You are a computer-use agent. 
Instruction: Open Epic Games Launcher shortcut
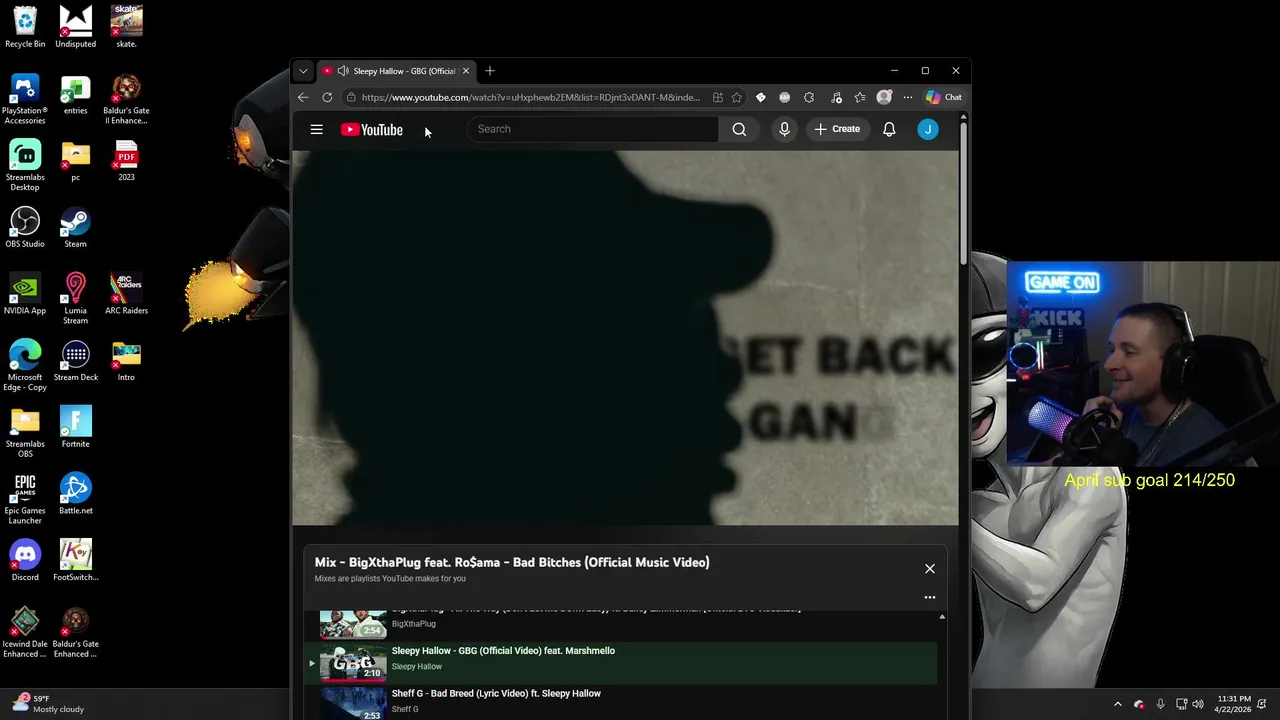pyautogui.click(x=25, y=499)
